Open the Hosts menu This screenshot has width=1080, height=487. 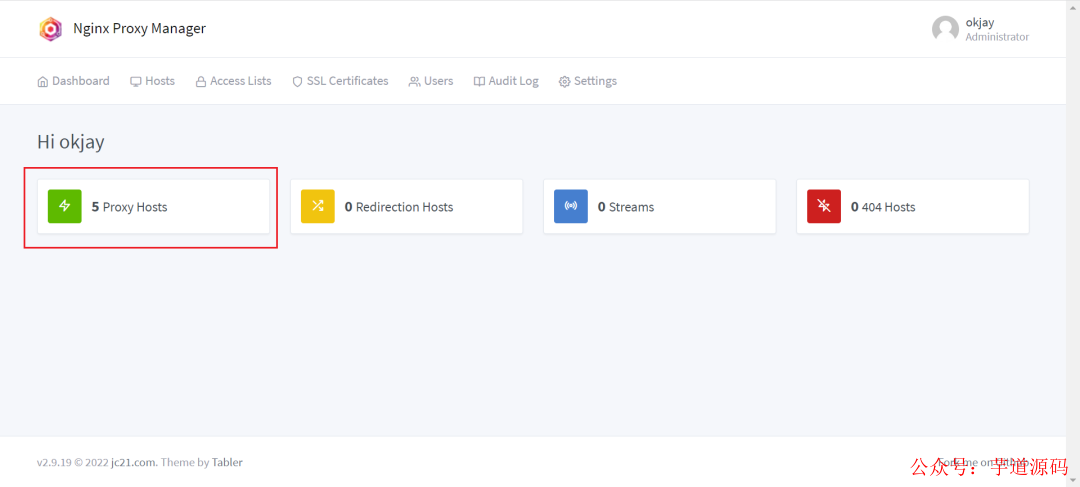pos(152,81)
